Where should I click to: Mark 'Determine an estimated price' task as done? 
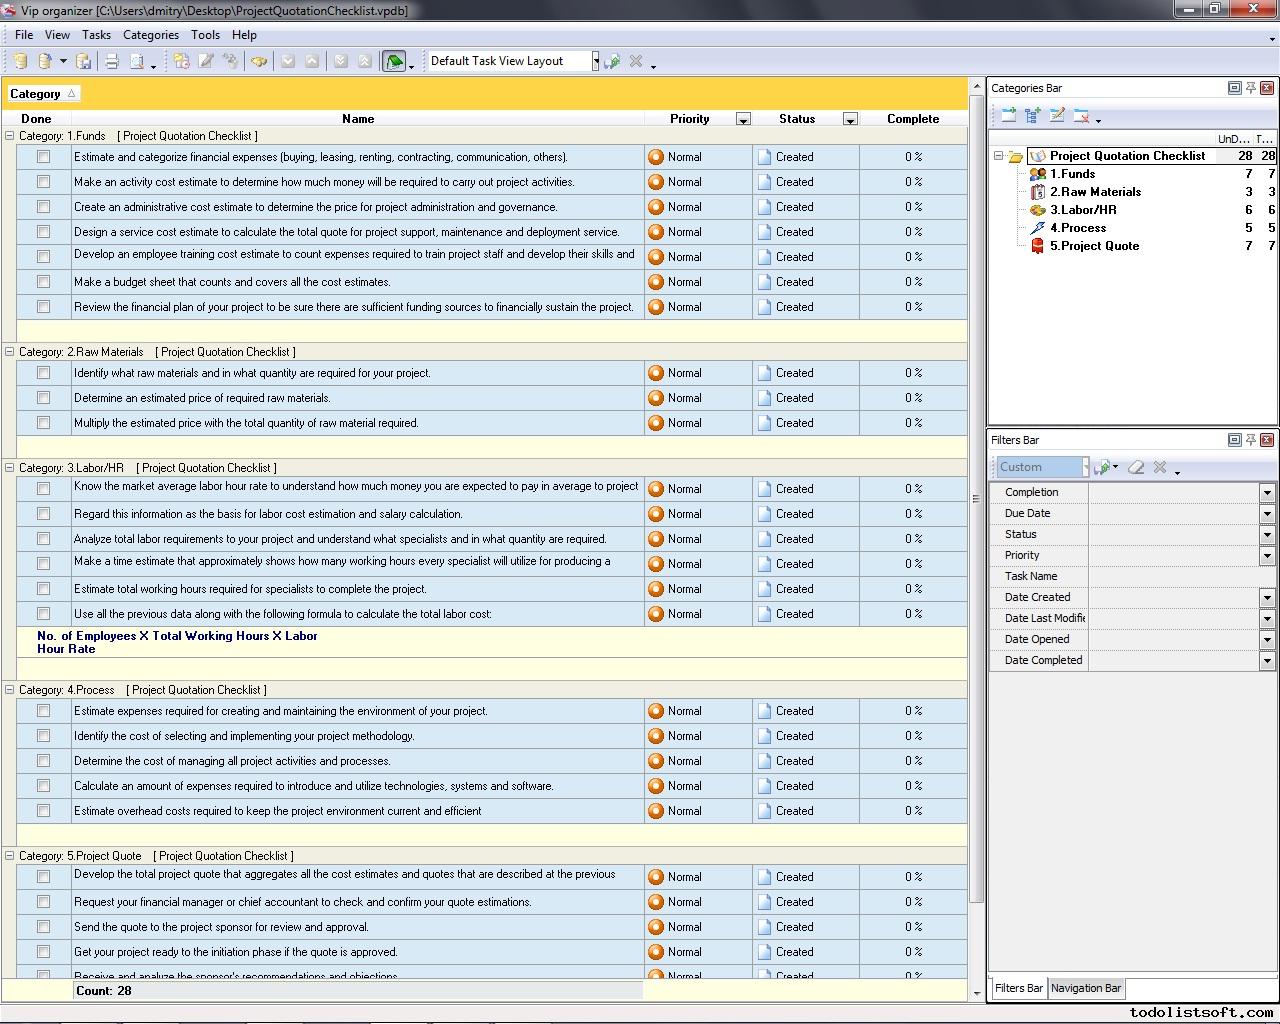tap(43, 398)
